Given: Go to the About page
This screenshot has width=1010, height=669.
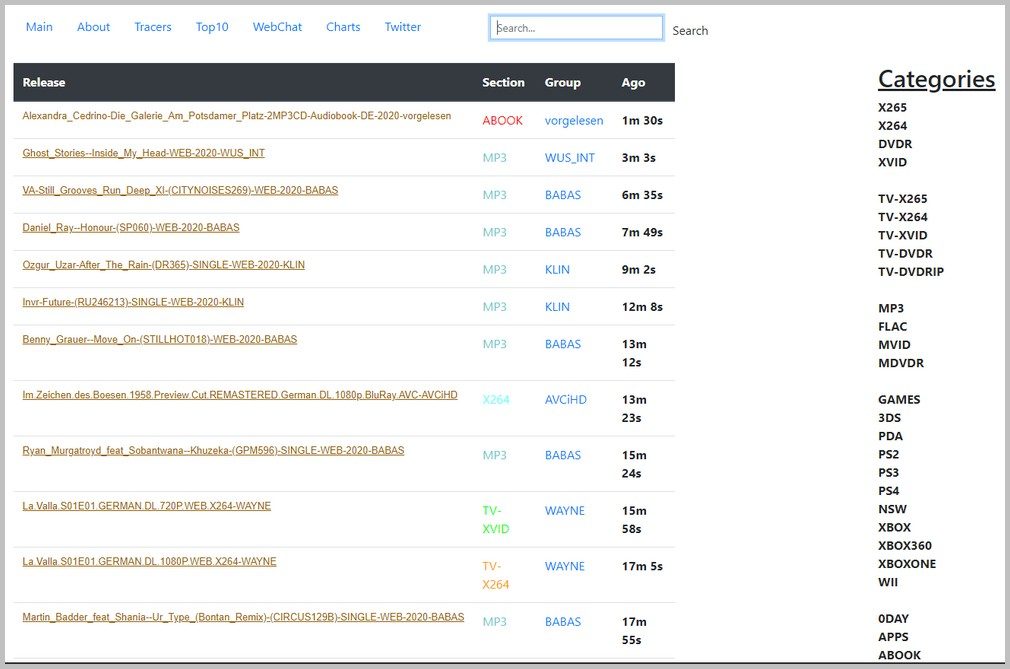Looking at the screenshot, I should tap(93, 27).
